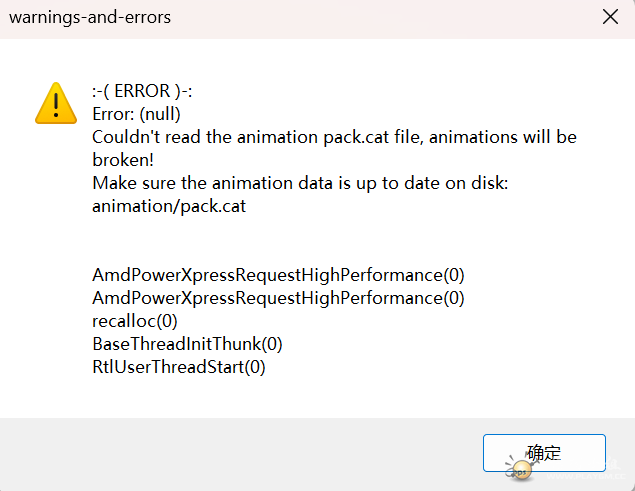Click the BaseThreadInitThunk(0) stack trace entry

coord(187,344)
